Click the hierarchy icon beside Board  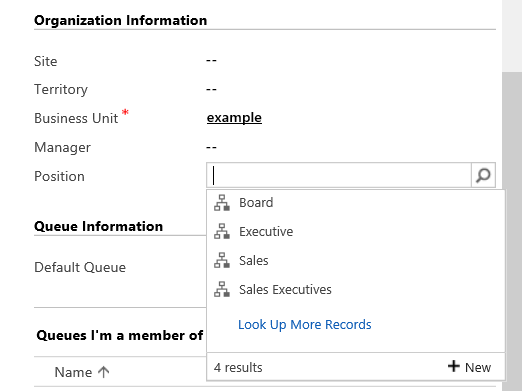coord(222,203)
